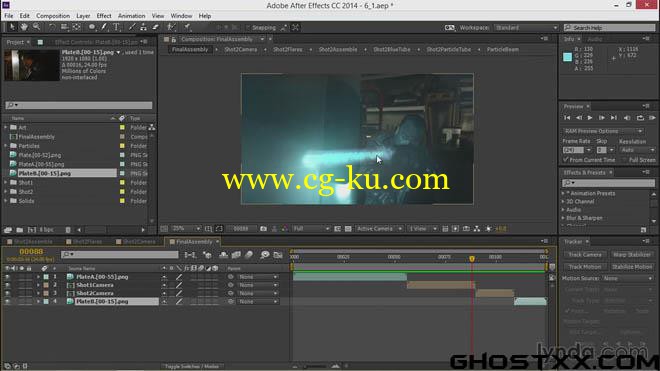Click the trash icon in Project panel
Viewport: 660px width, 371px height.
pyautogui.click(x=68, y=230)
